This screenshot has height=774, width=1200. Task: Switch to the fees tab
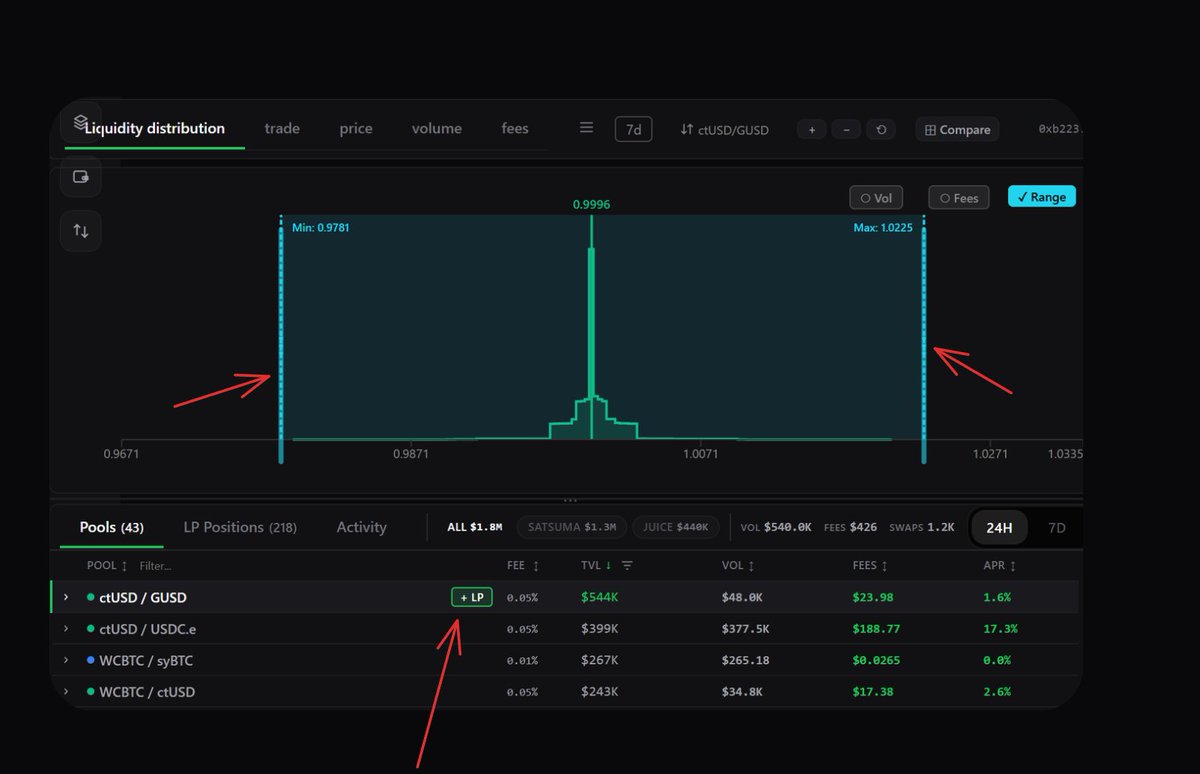(515, 128)
